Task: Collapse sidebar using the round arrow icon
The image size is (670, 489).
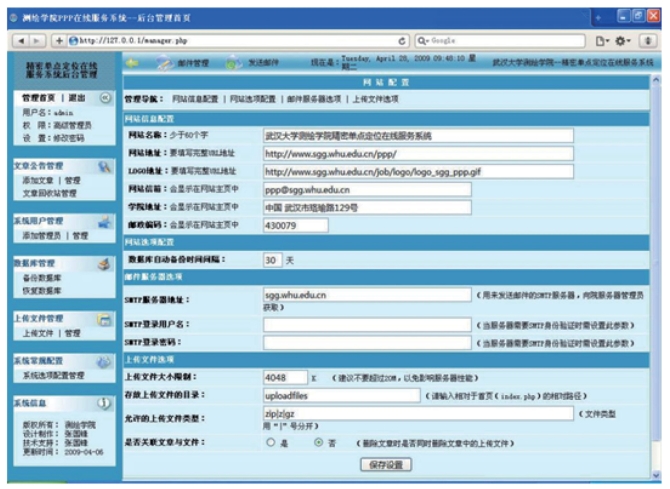Action: (x=105, y=98)
